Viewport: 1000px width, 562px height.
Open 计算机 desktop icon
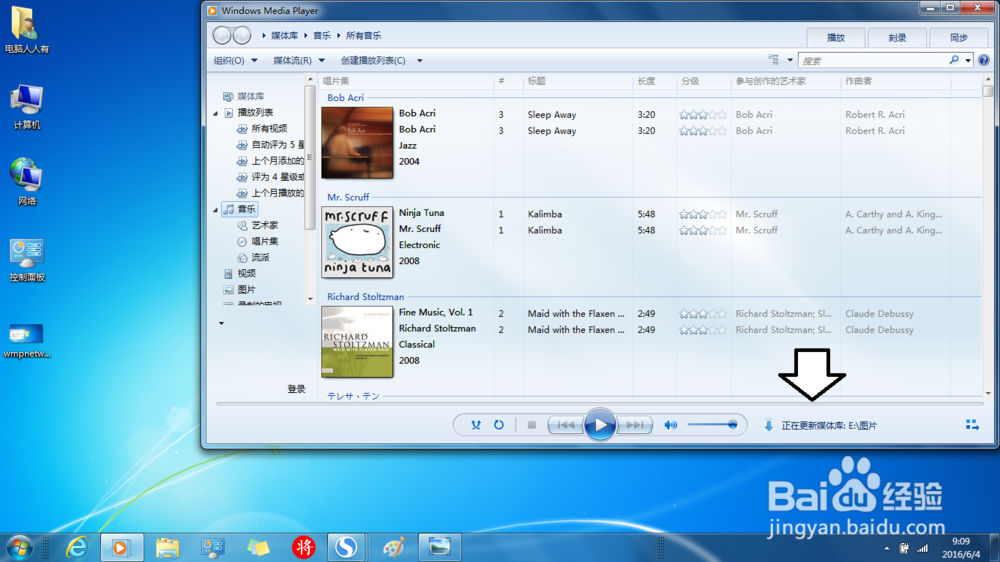point(27,107)
